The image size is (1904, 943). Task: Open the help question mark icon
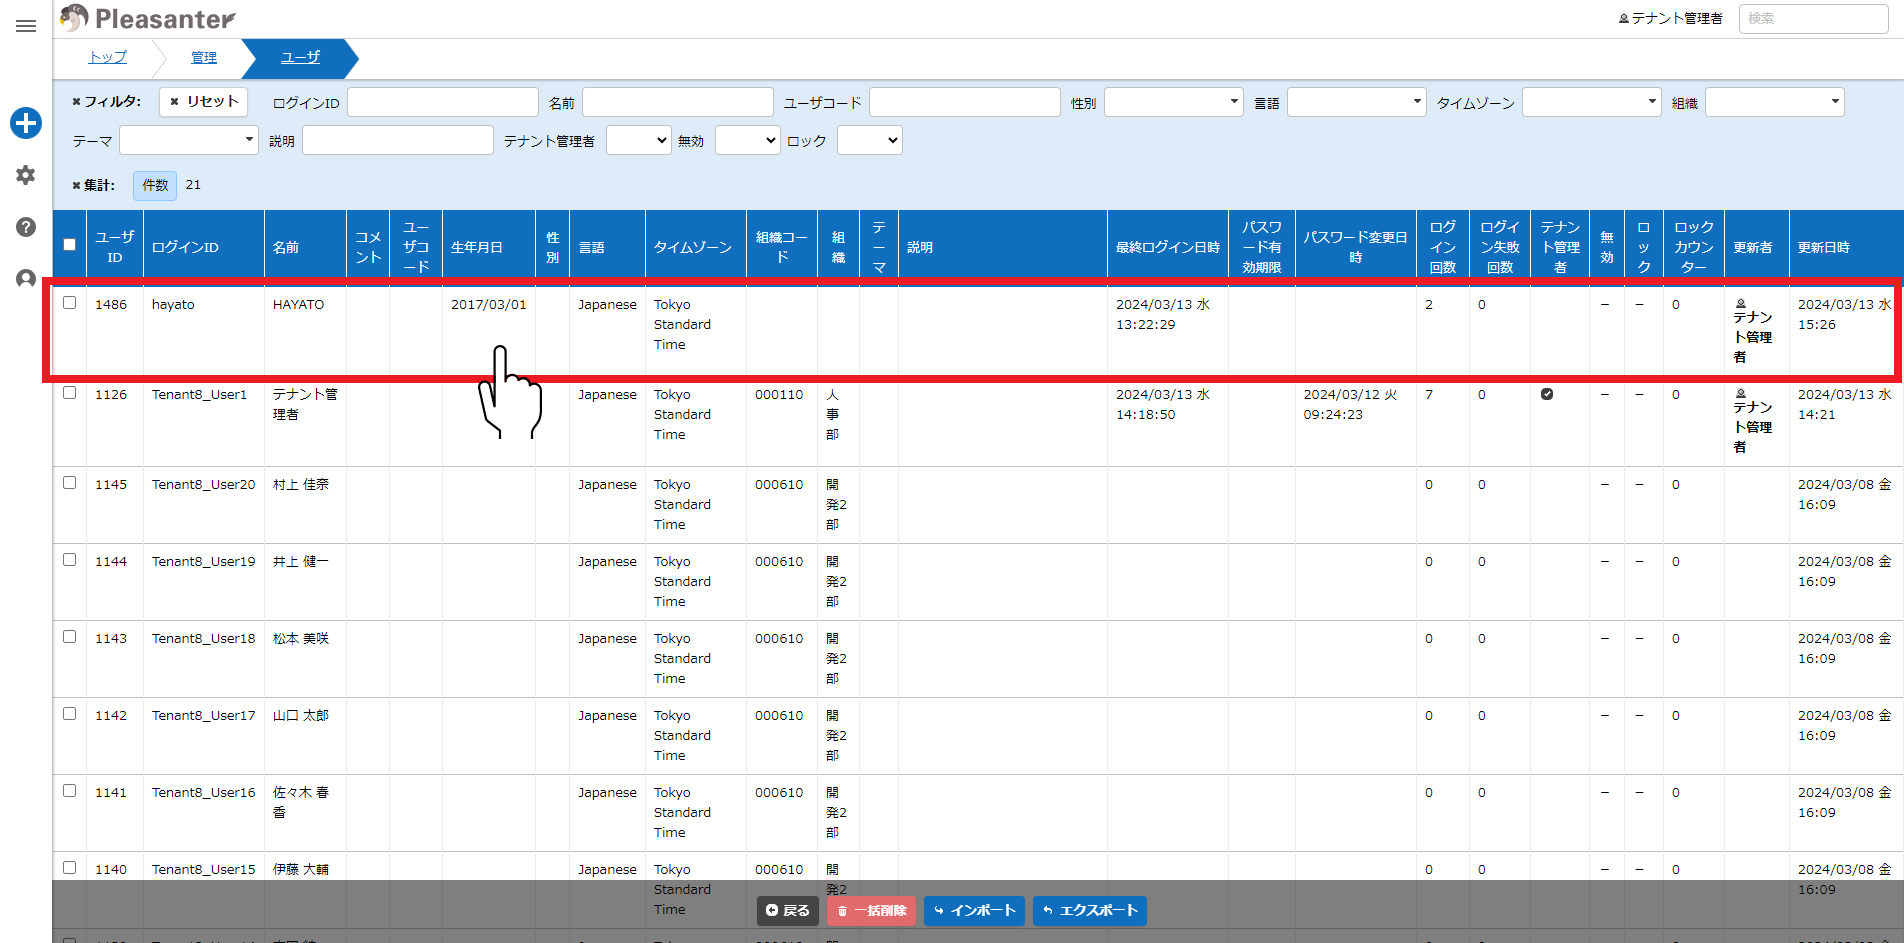pos(26,227)
